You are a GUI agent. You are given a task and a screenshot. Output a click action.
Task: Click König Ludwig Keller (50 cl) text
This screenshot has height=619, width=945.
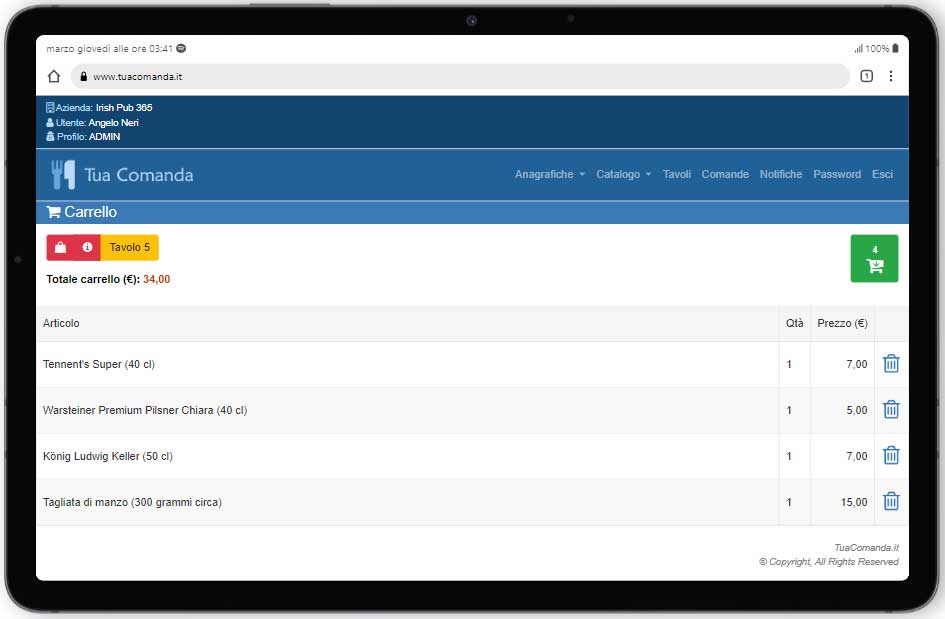pyautogui.click(x=108, y=456)
